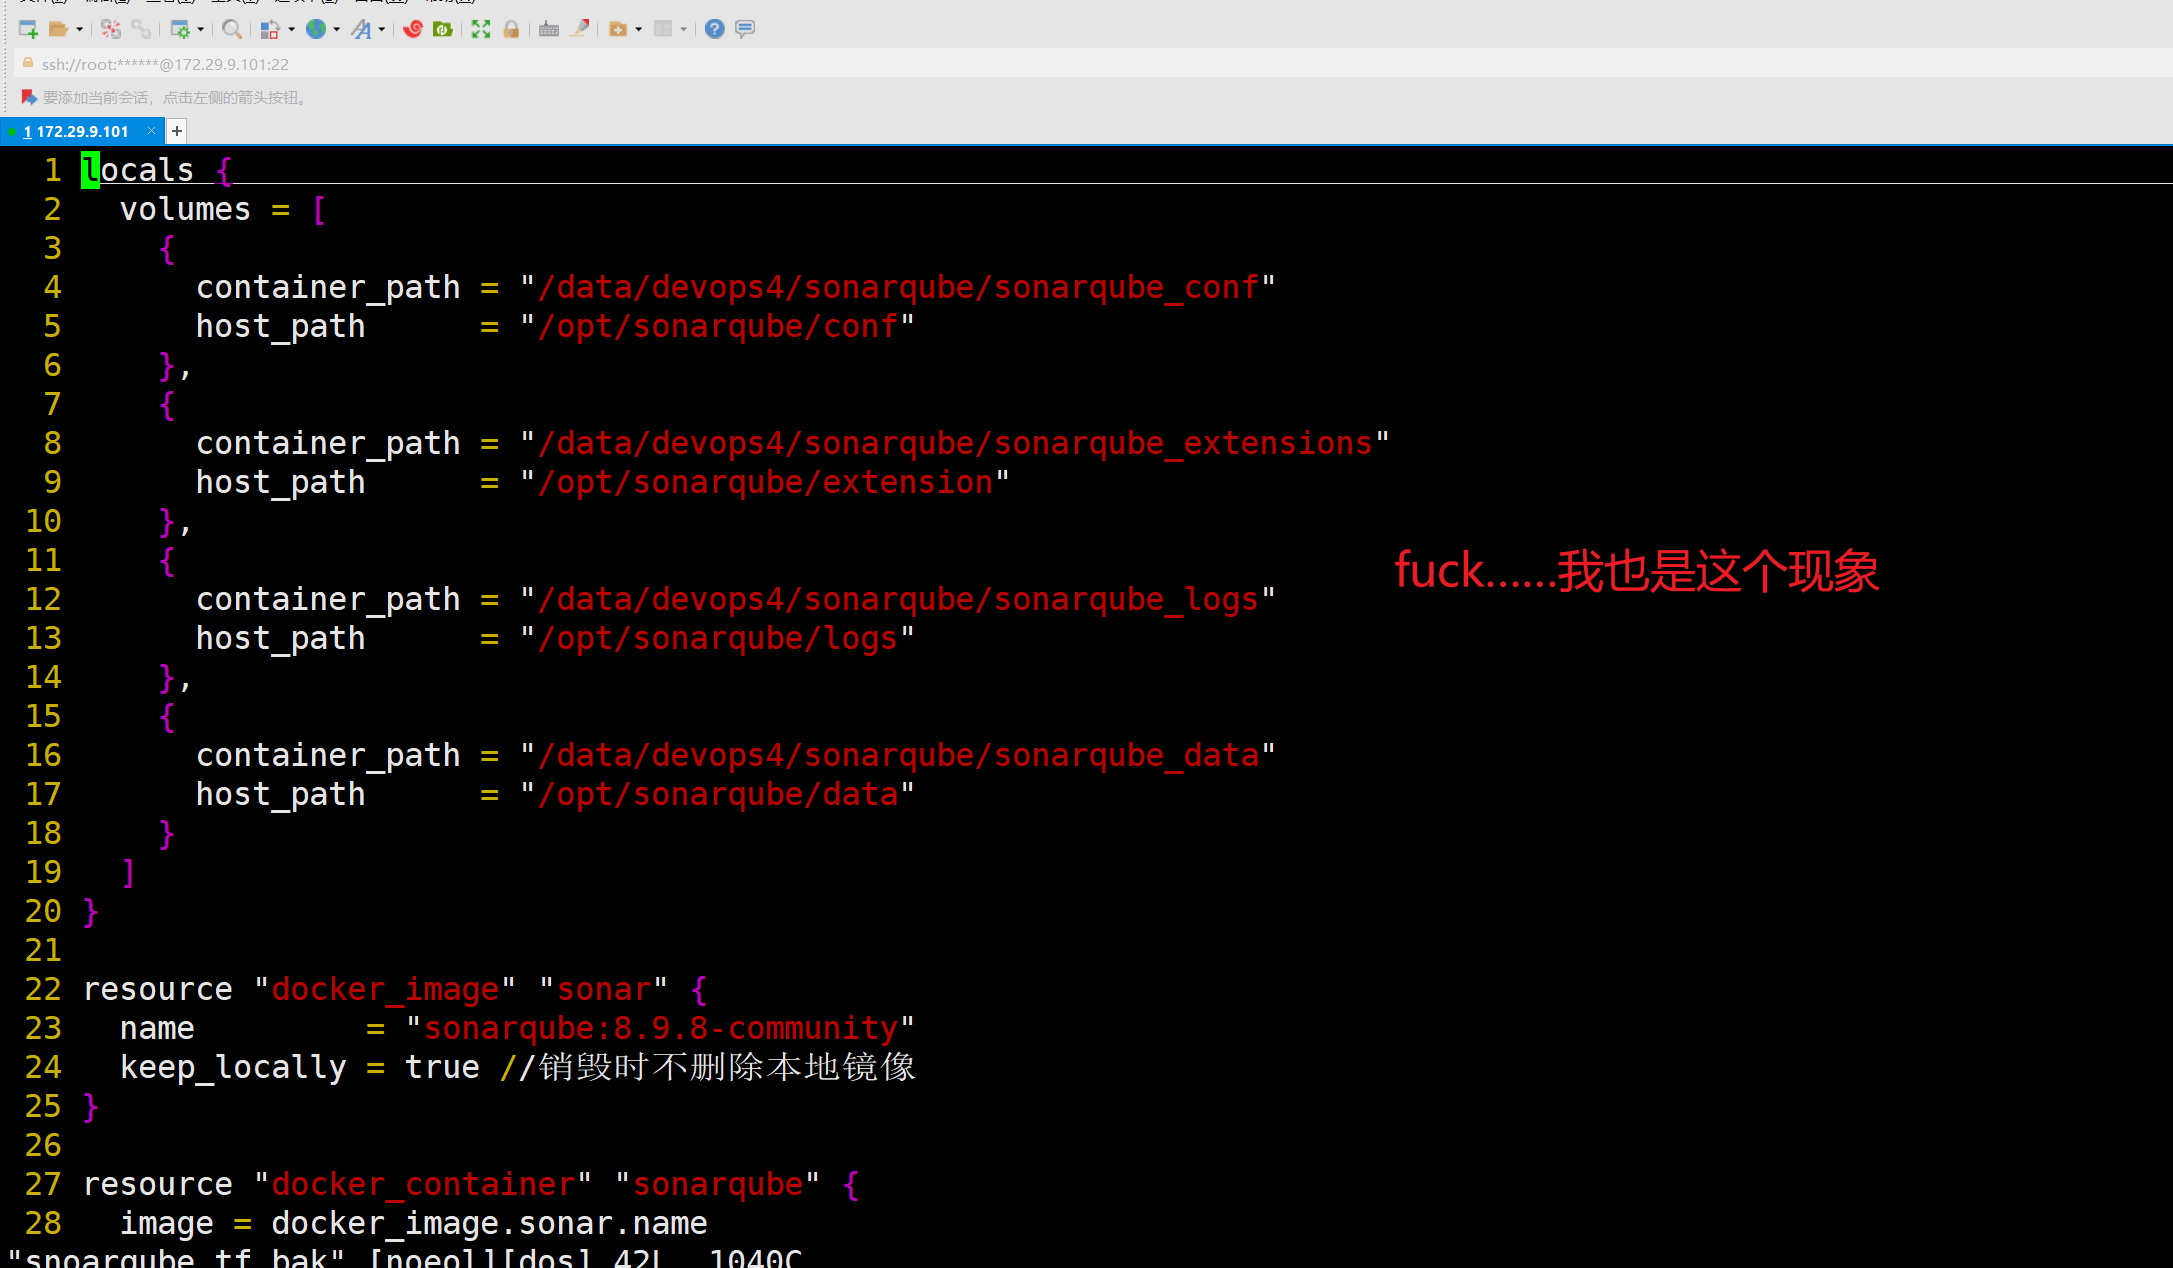Expand the Color Scheme dropdown arrow
This screenshot has height=1268, width=2173.
291,29
